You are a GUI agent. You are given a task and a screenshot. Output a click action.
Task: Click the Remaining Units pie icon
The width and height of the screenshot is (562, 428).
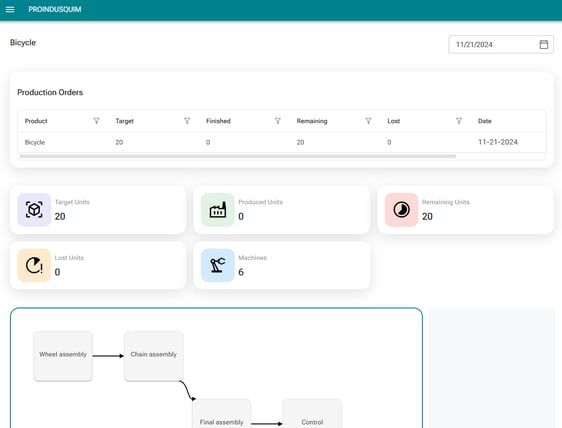(x=401, y=210)
